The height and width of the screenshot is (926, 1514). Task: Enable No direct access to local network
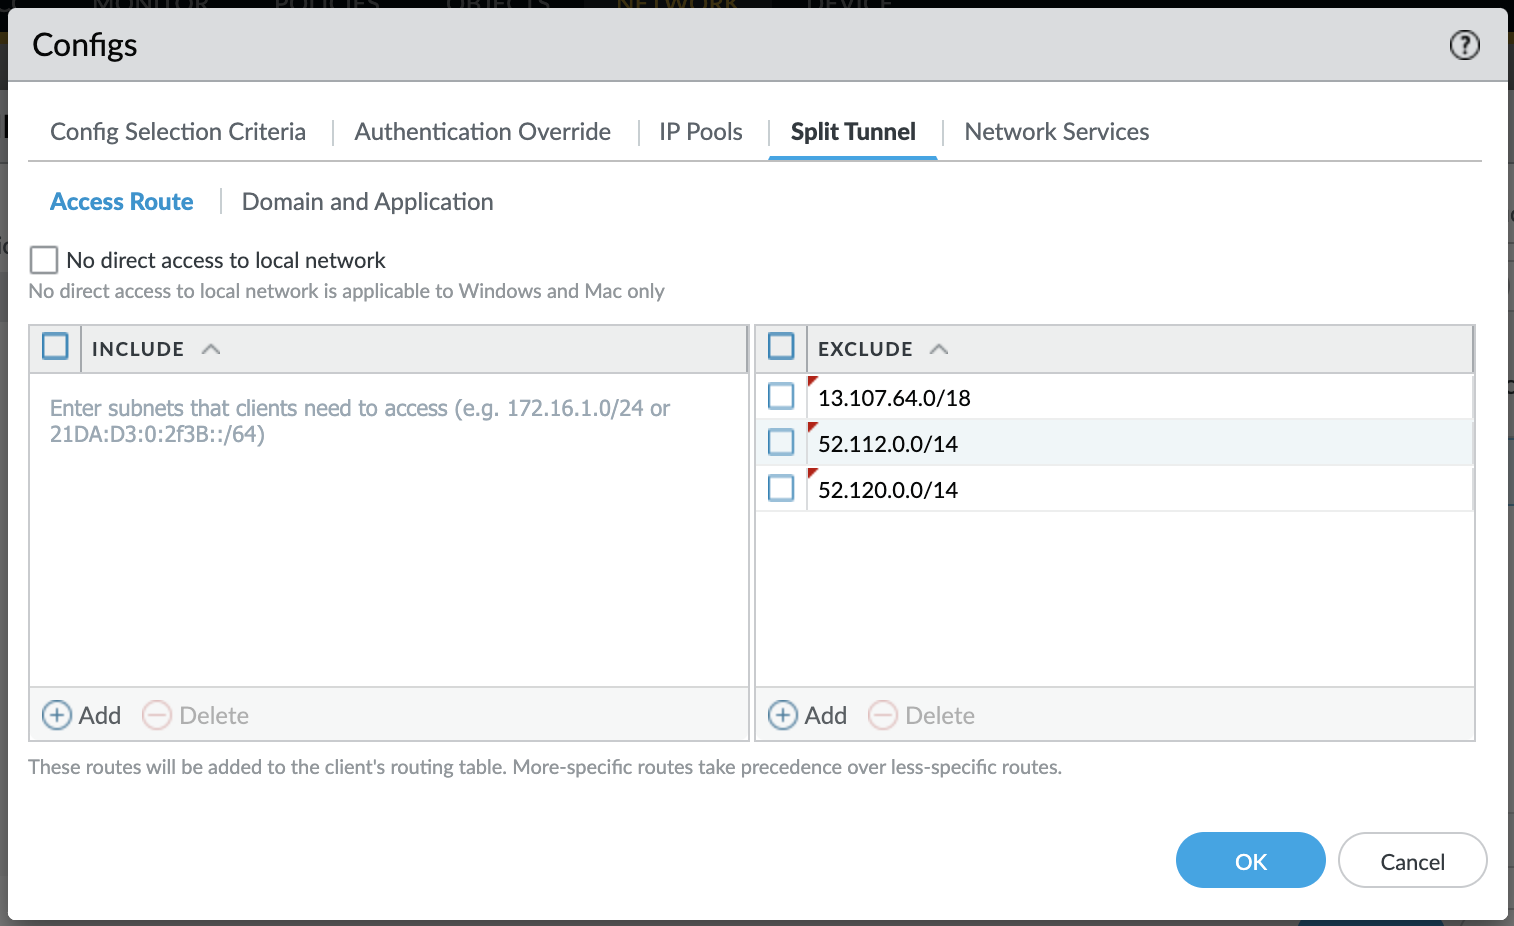click(44, 260)
